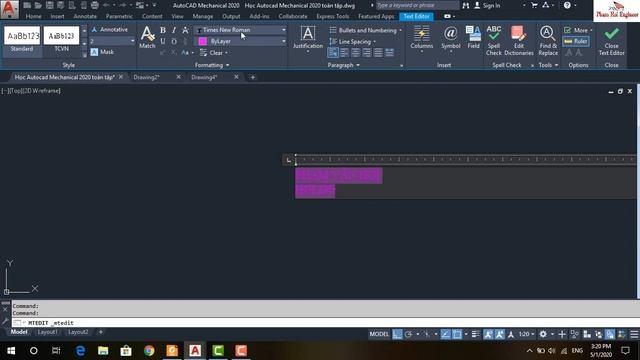Click the command line input field
The width and height of the screenshot is (640, 360).
tap(326, 323)
